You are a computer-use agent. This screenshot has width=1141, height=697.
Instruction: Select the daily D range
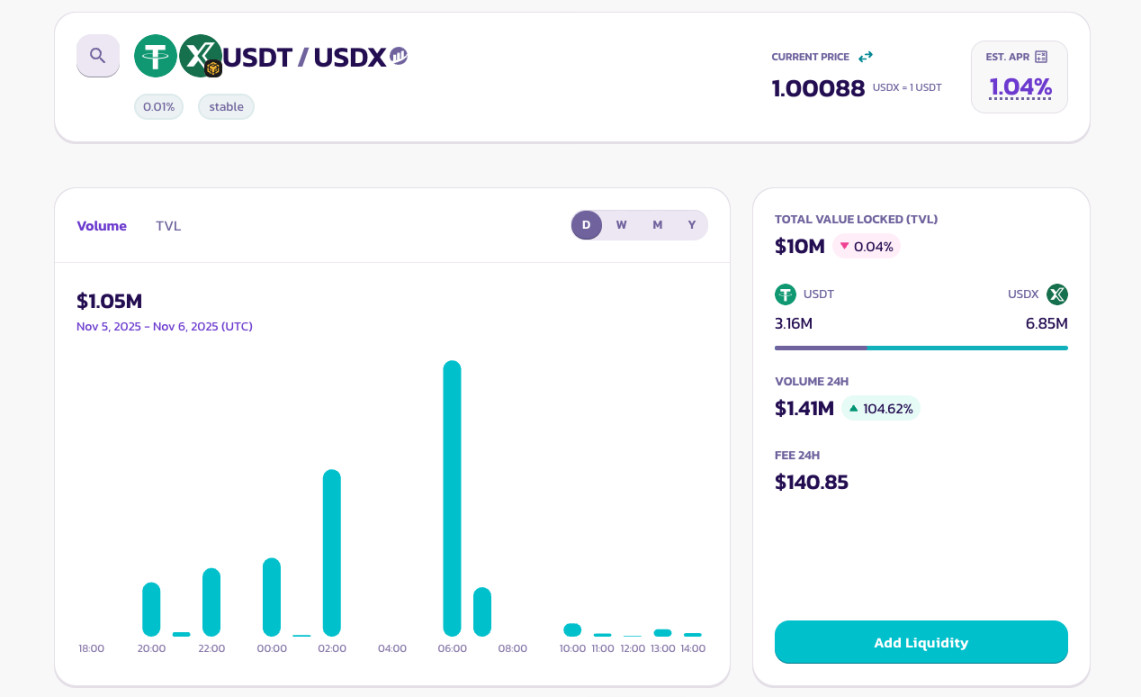(x=586, y=225)
